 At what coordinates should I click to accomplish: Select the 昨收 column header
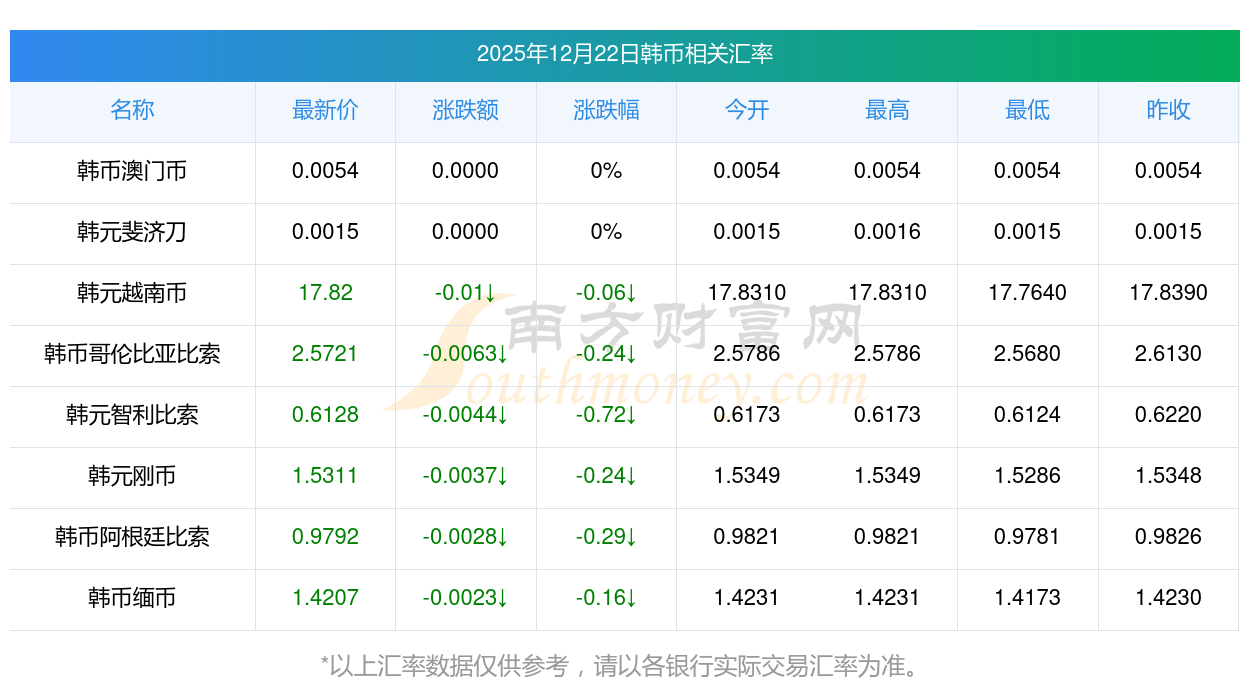click(x=1168, y=110)
